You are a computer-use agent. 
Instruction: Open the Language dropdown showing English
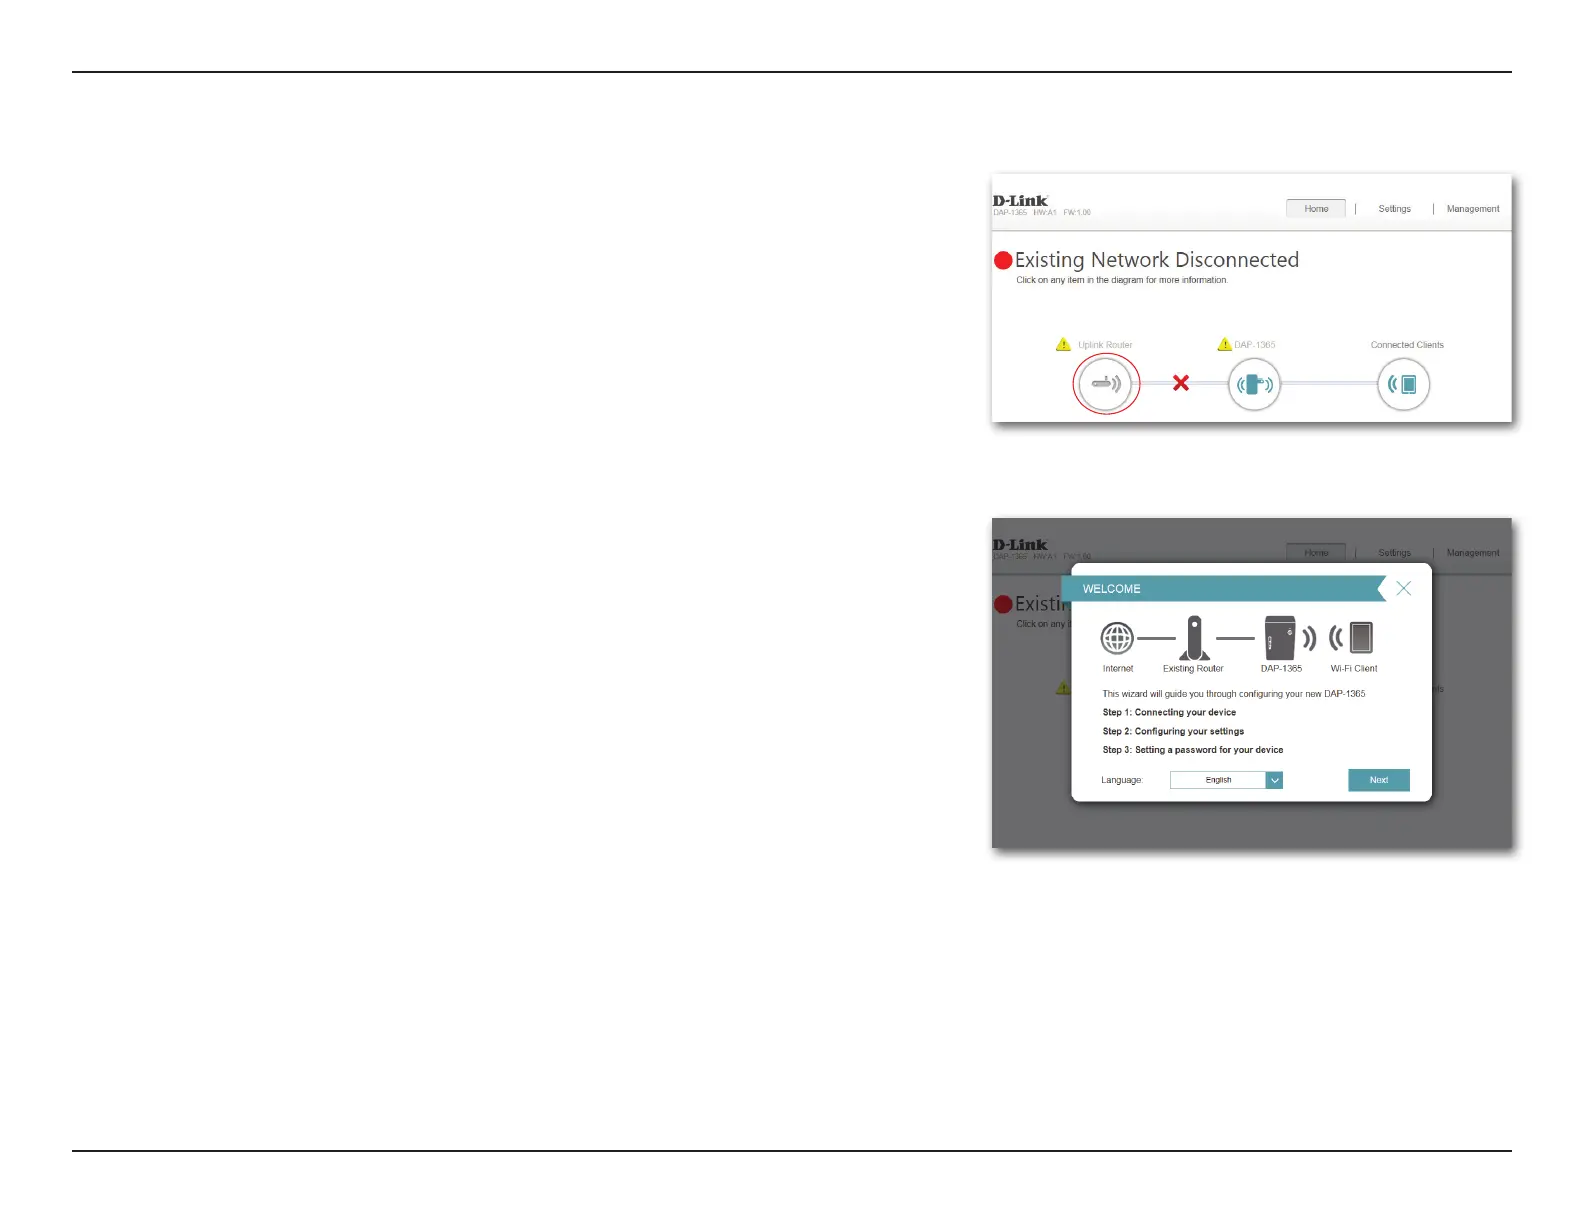[x=1226, y=780]
